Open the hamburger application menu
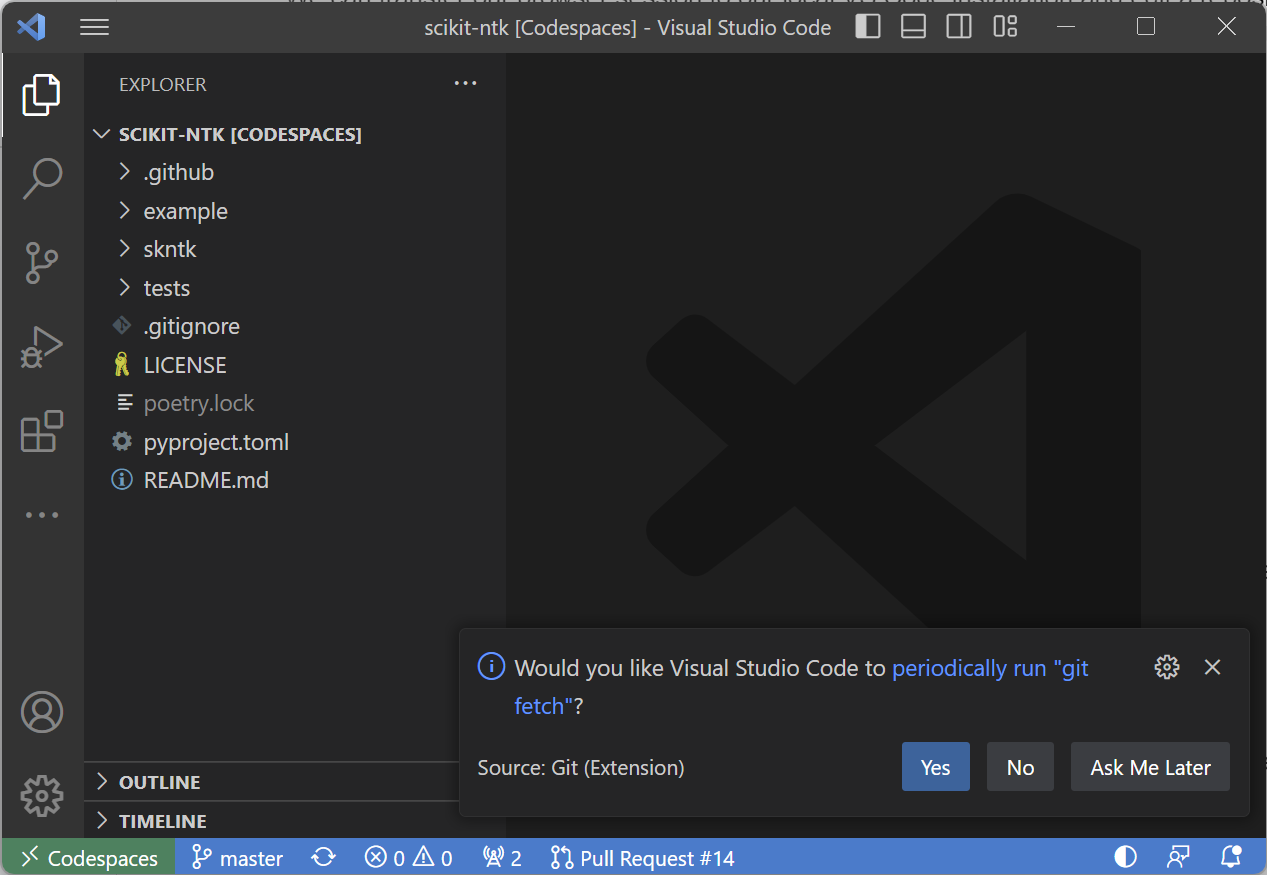1267x875 pixels. coord(94,27)
